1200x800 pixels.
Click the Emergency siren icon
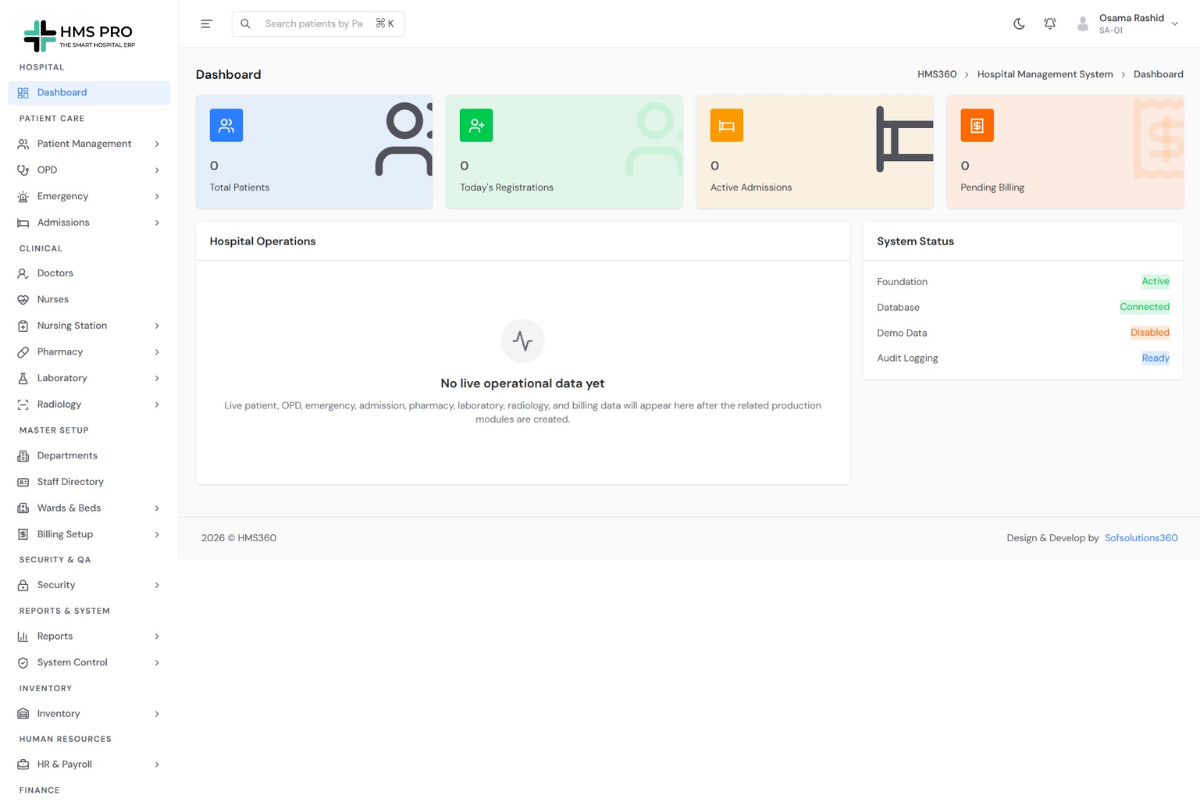pyautogui.click(x=23, y=197)
